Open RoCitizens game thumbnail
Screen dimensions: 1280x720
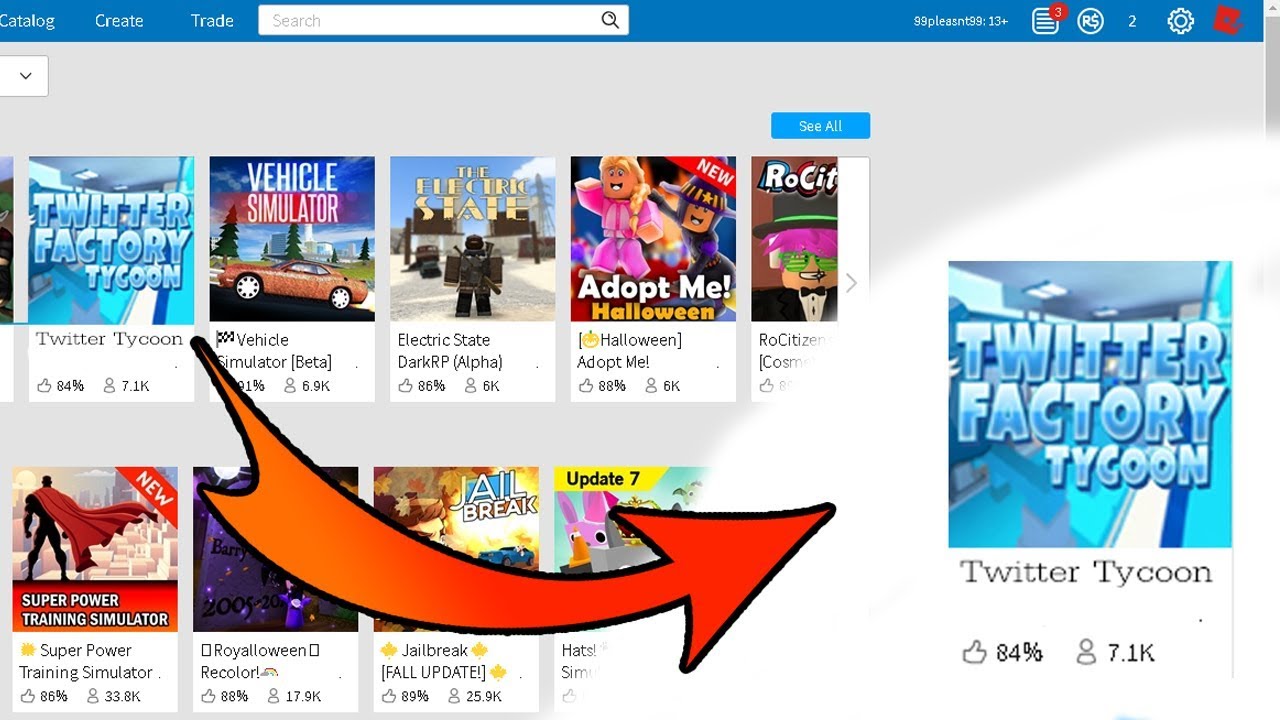tap(794, 239)
